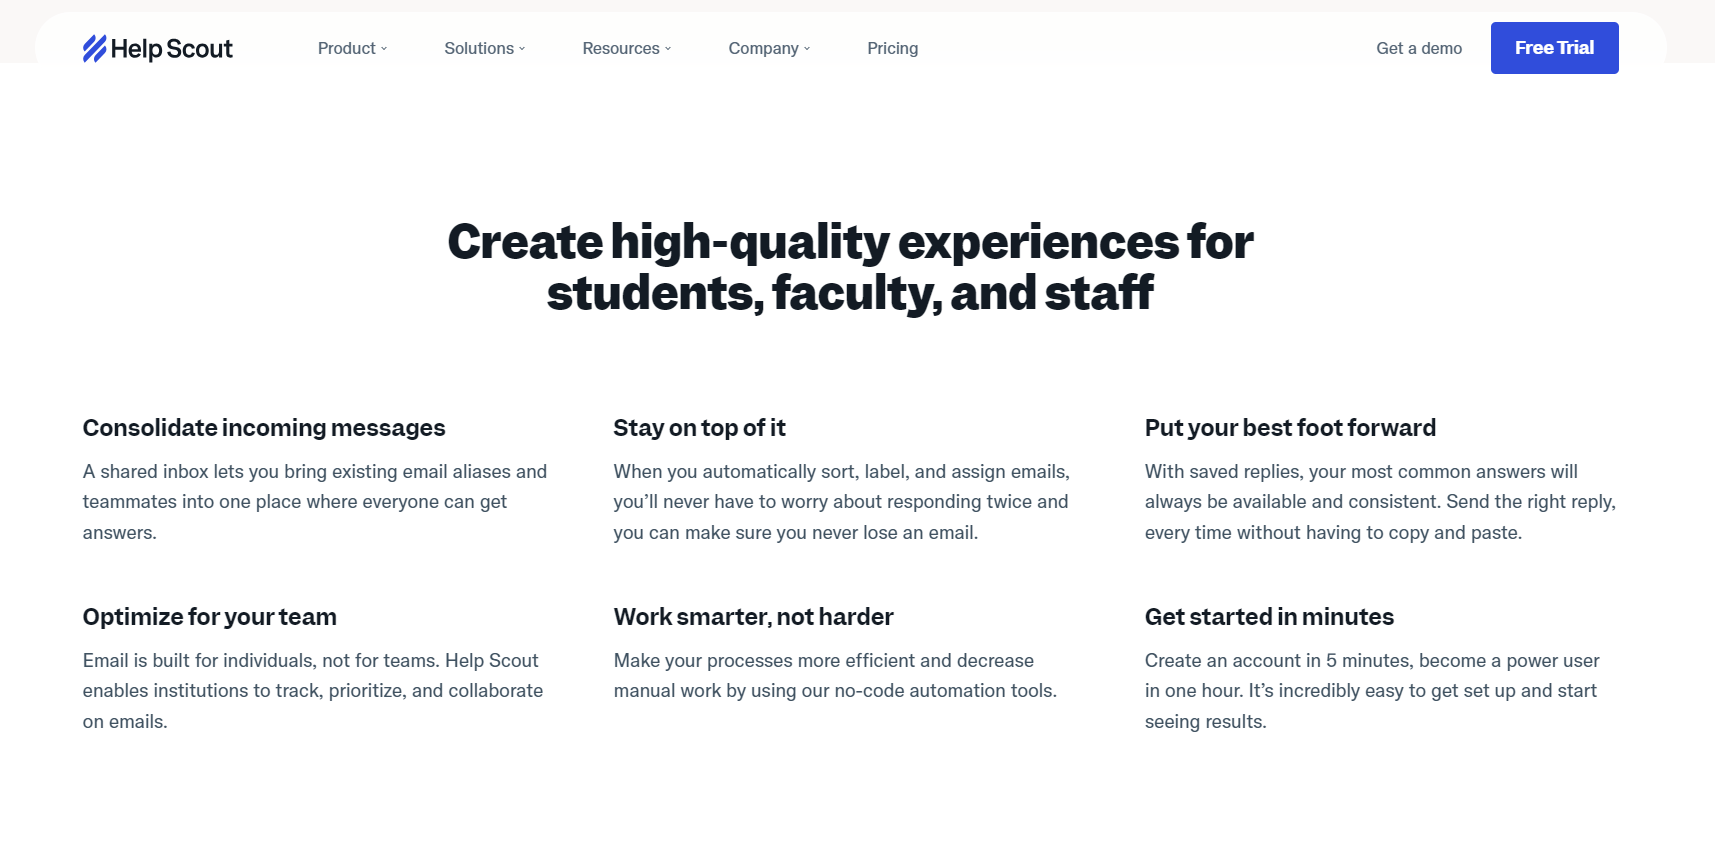Click the chevron beside Product

pyautogui.click(x=384, y=48)
